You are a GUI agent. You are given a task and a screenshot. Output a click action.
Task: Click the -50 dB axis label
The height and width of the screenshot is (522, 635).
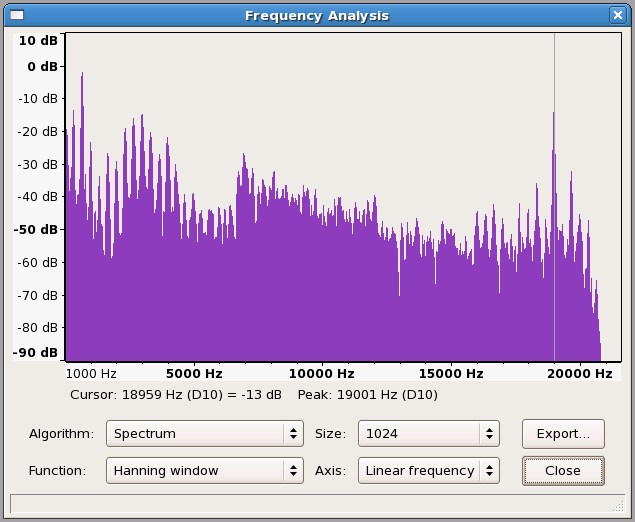click(x=36, y=230)
